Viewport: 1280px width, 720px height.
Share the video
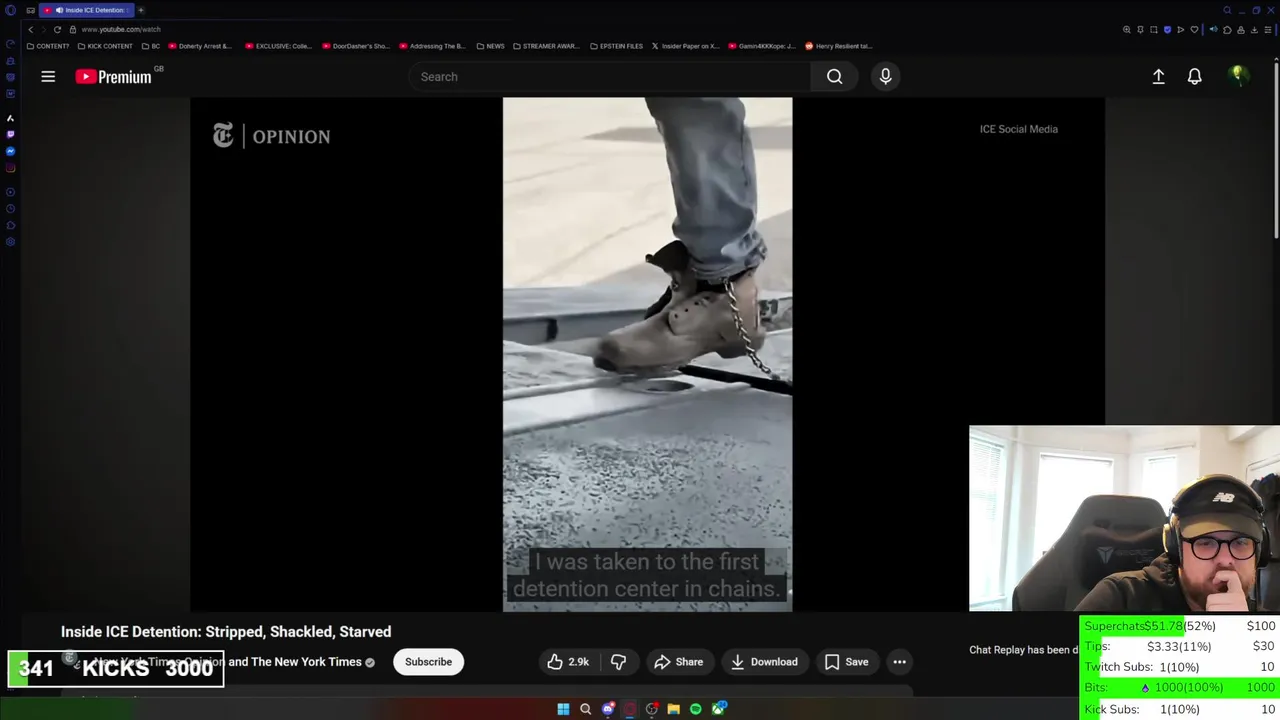[x=678, y=662]
